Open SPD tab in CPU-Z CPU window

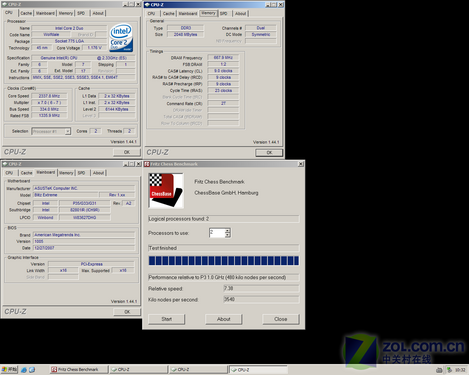pos(81,13)
